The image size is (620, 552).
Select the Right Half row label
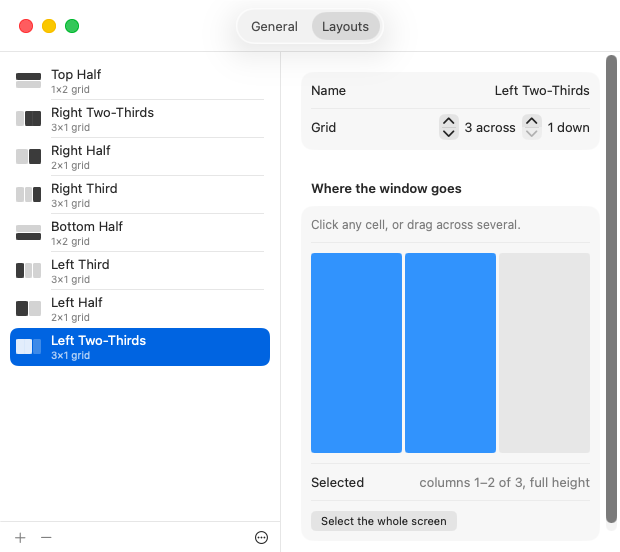(81, 150)
